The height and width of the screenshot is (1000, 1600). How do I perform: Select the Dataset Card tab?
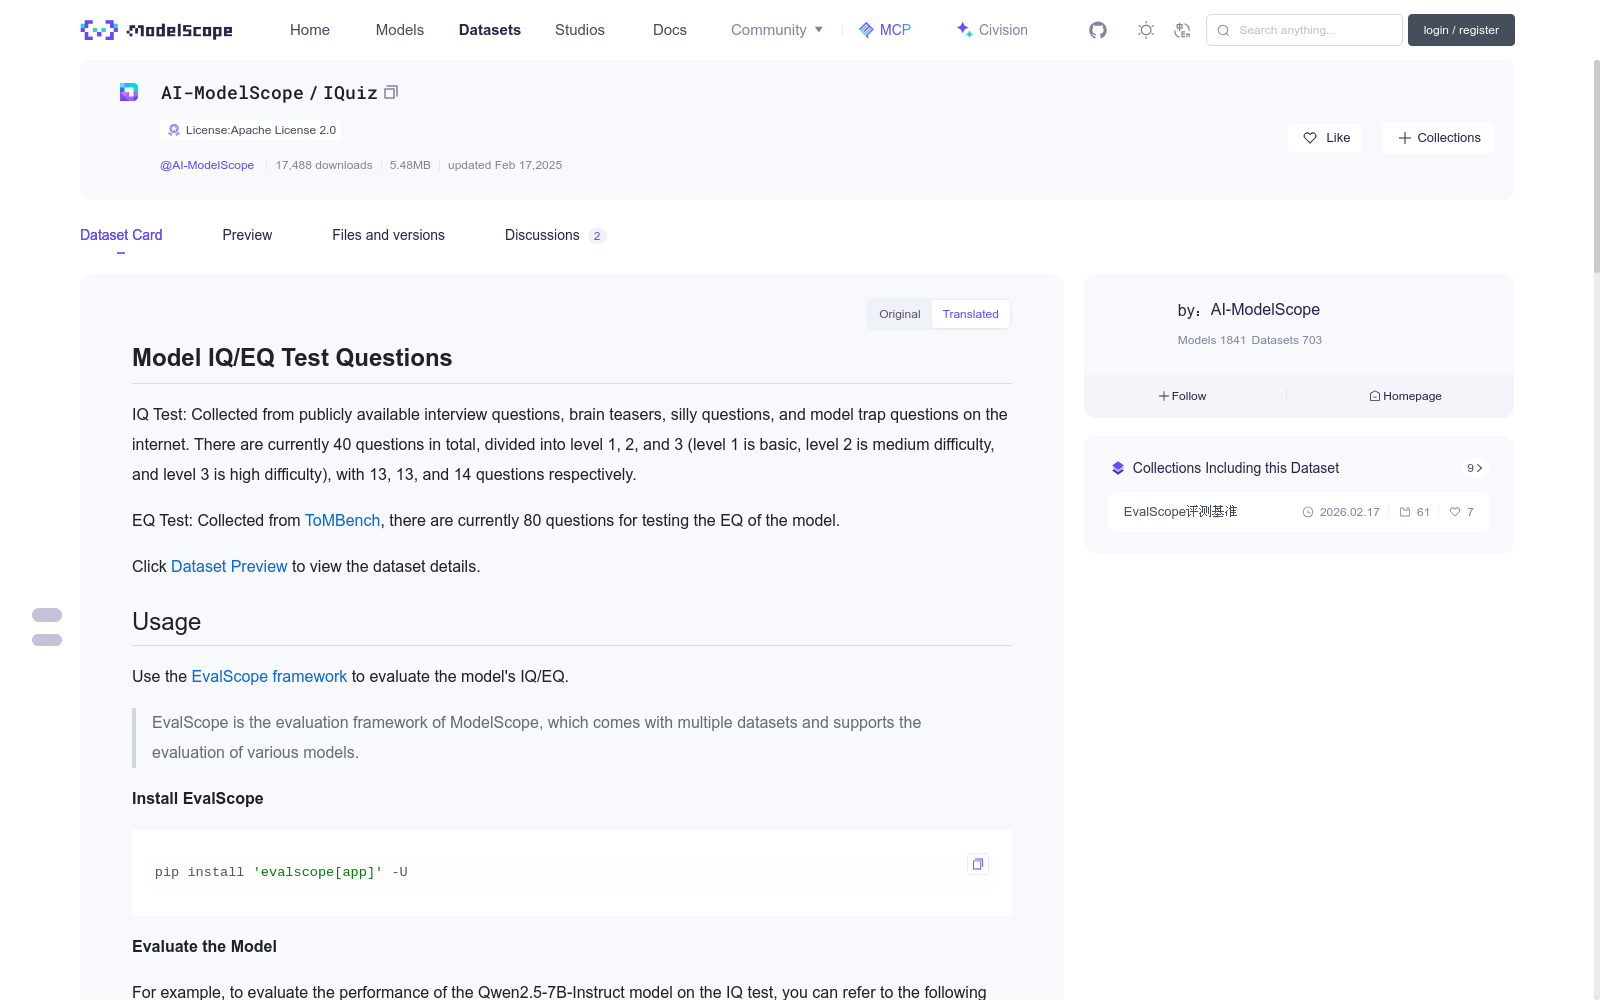point(121,235)
